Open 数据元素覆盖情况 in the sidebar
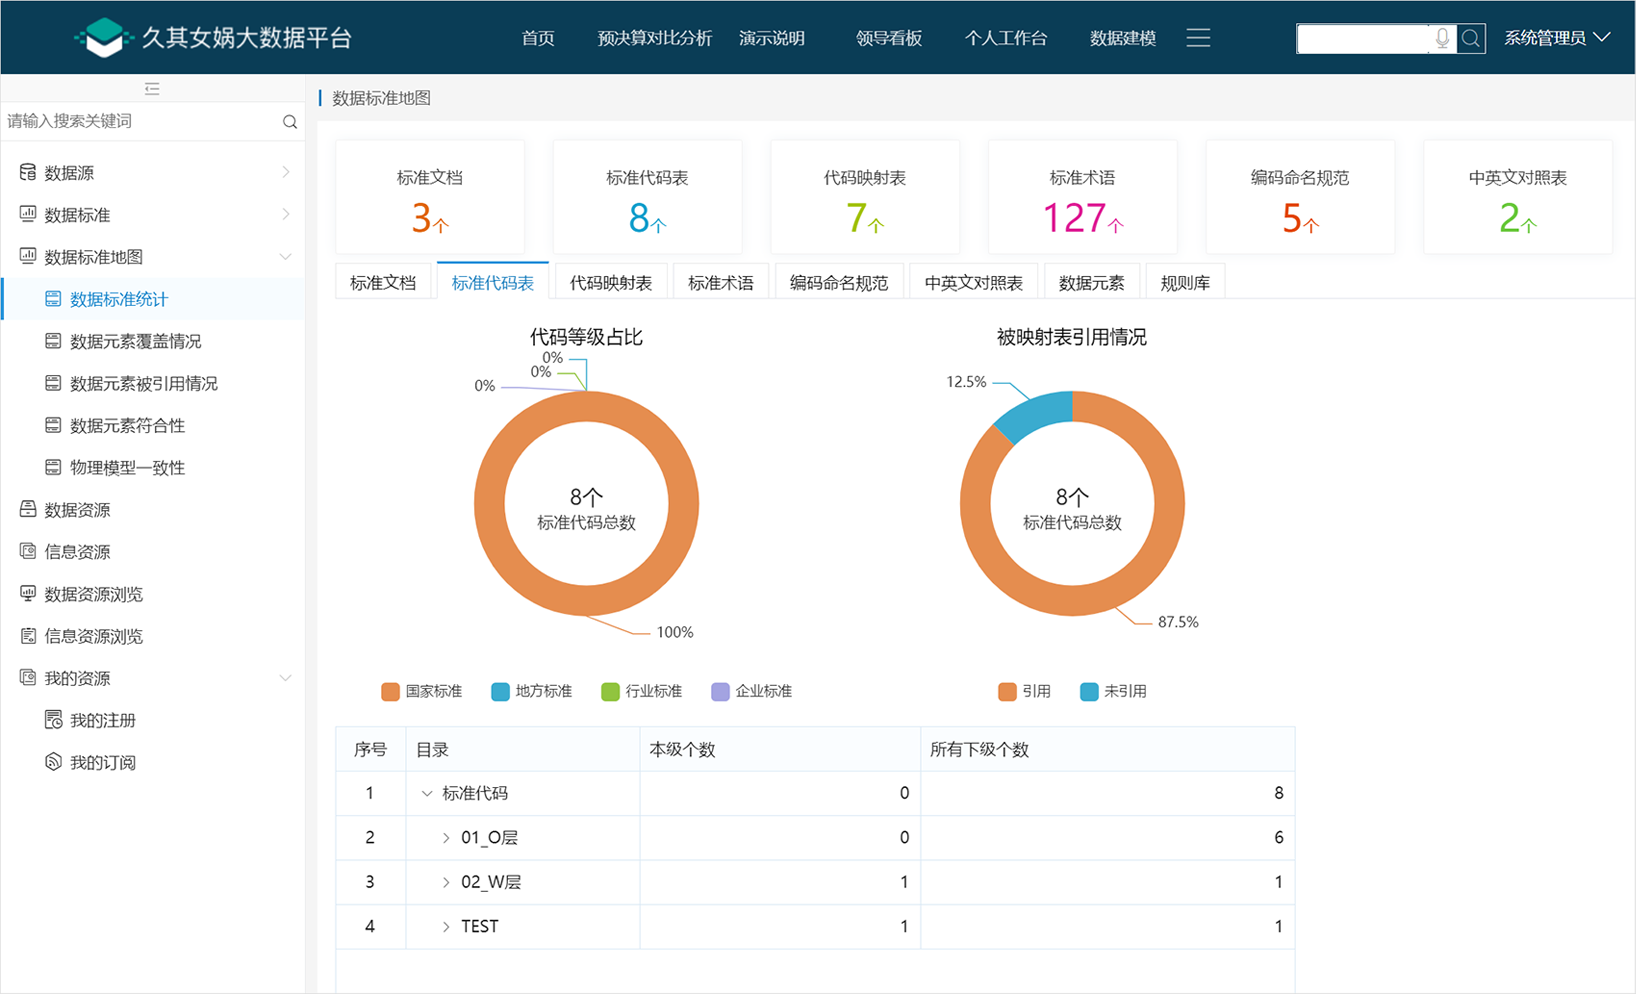Screen dimensions: 1636x994 [x=135, y=342]
